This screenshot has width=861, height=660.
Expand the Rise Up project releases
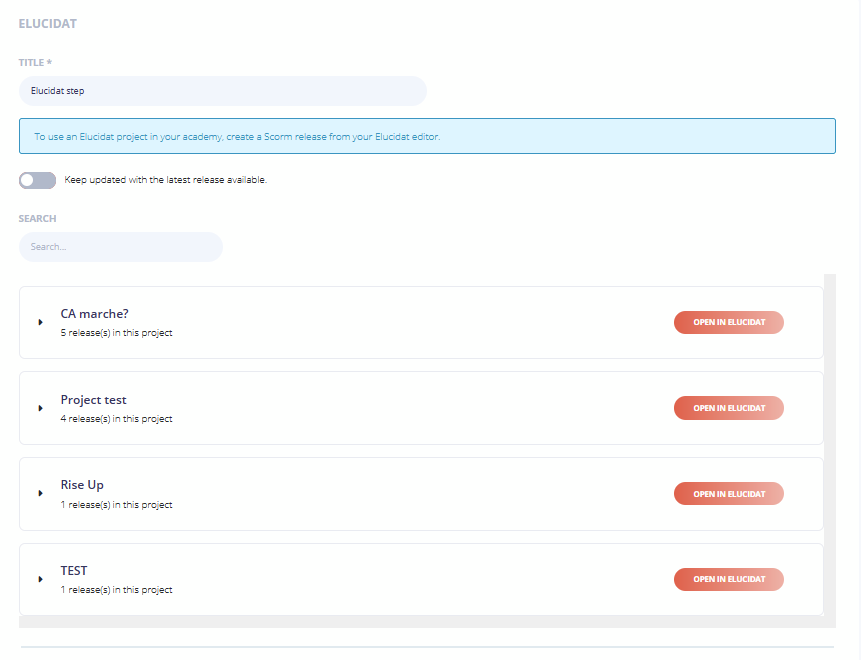pyautogui.click(x=40, y=494)
